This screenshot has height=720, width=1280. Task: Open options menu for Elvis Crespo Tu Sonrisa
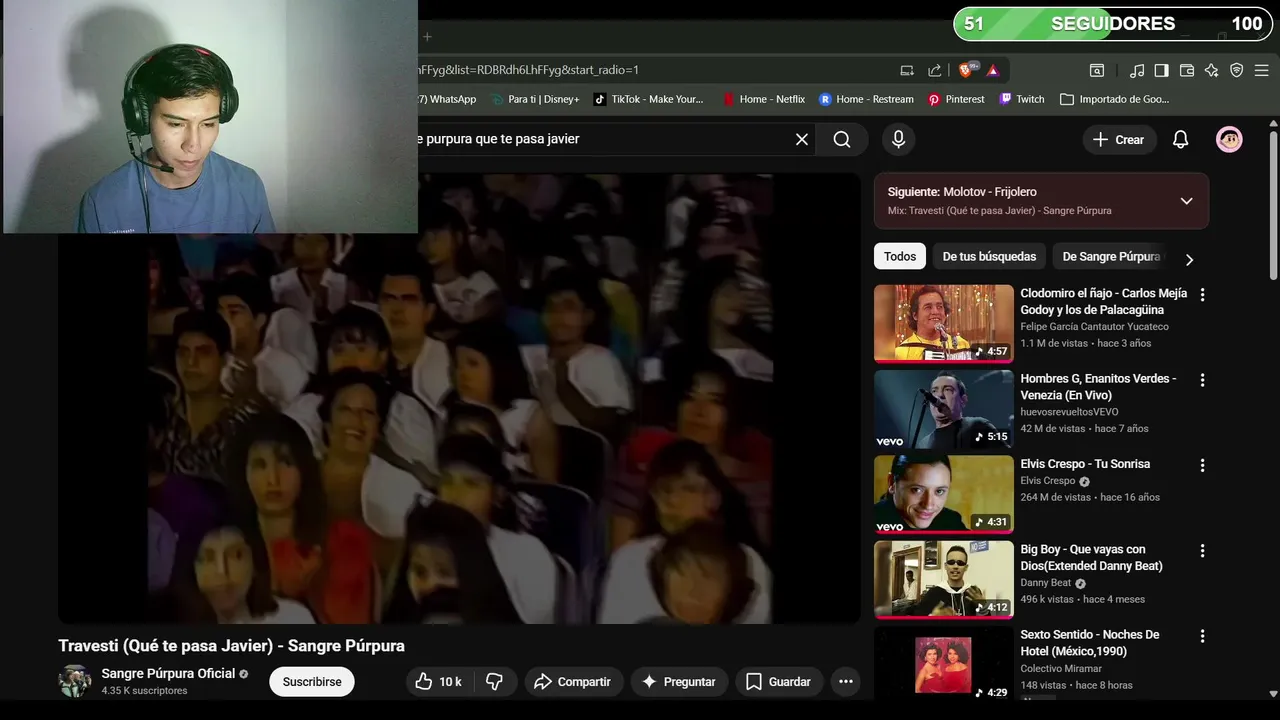click(x=1202, y=465)
